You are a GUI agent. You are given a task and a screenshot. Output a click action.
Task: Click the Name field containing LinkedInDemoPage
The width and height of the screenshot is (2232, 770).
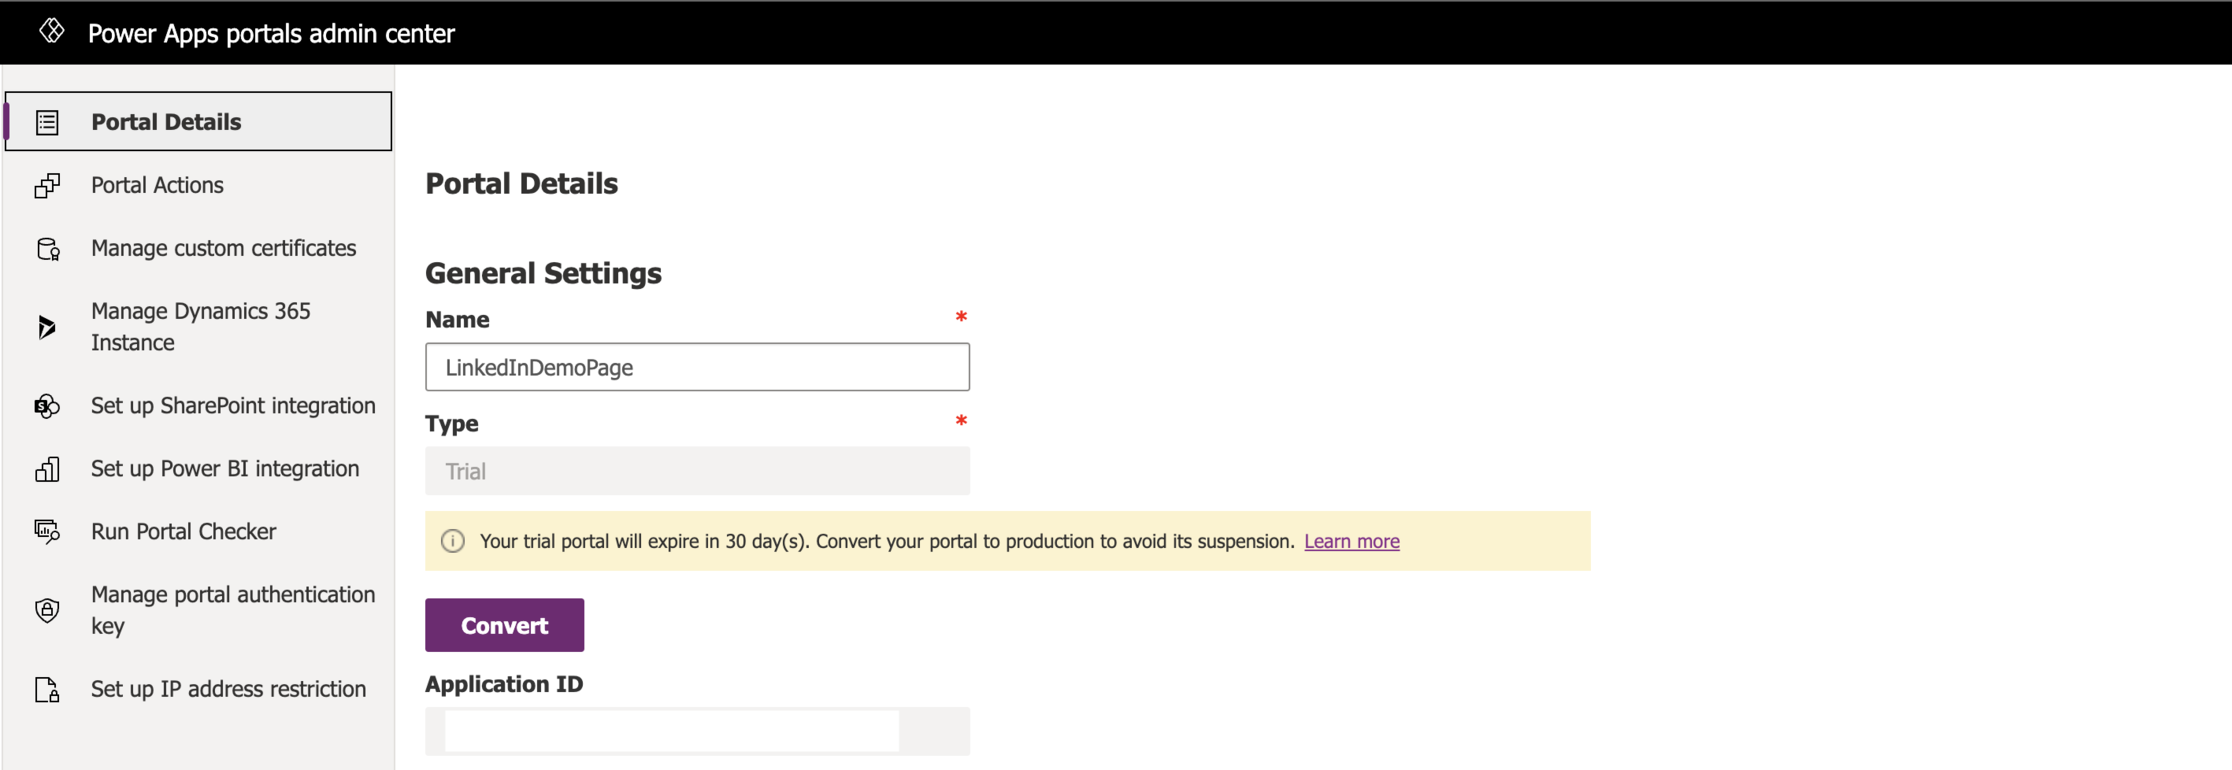pyautogui.click(x=697, y=367)
